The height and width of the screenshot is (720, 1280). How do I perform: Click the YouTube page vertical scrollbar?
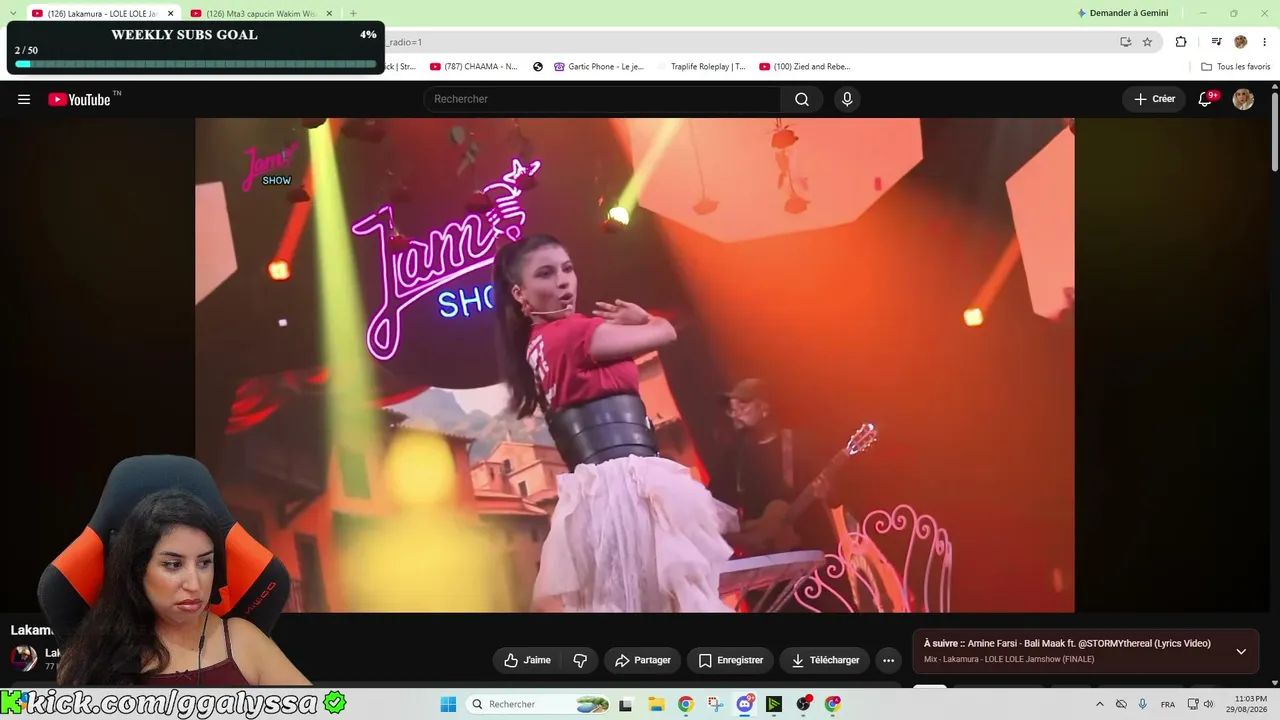(1274, 130)
